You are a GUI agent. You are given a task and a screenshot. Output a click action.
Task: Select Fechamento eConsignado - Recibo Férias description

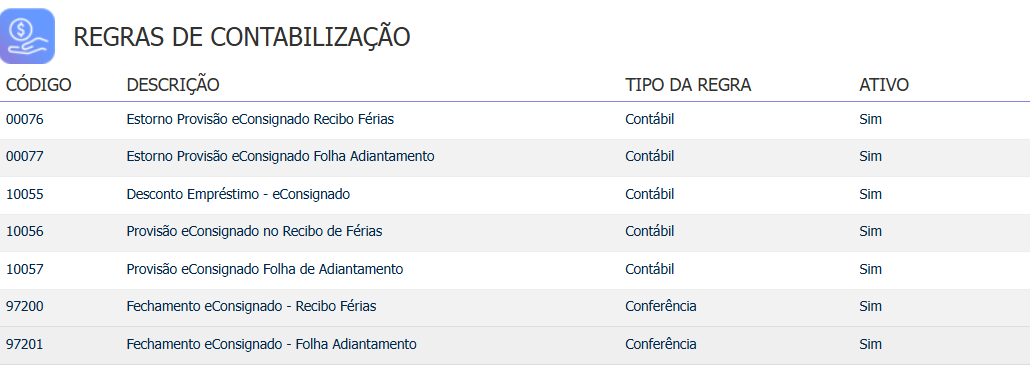click(251, 307)
